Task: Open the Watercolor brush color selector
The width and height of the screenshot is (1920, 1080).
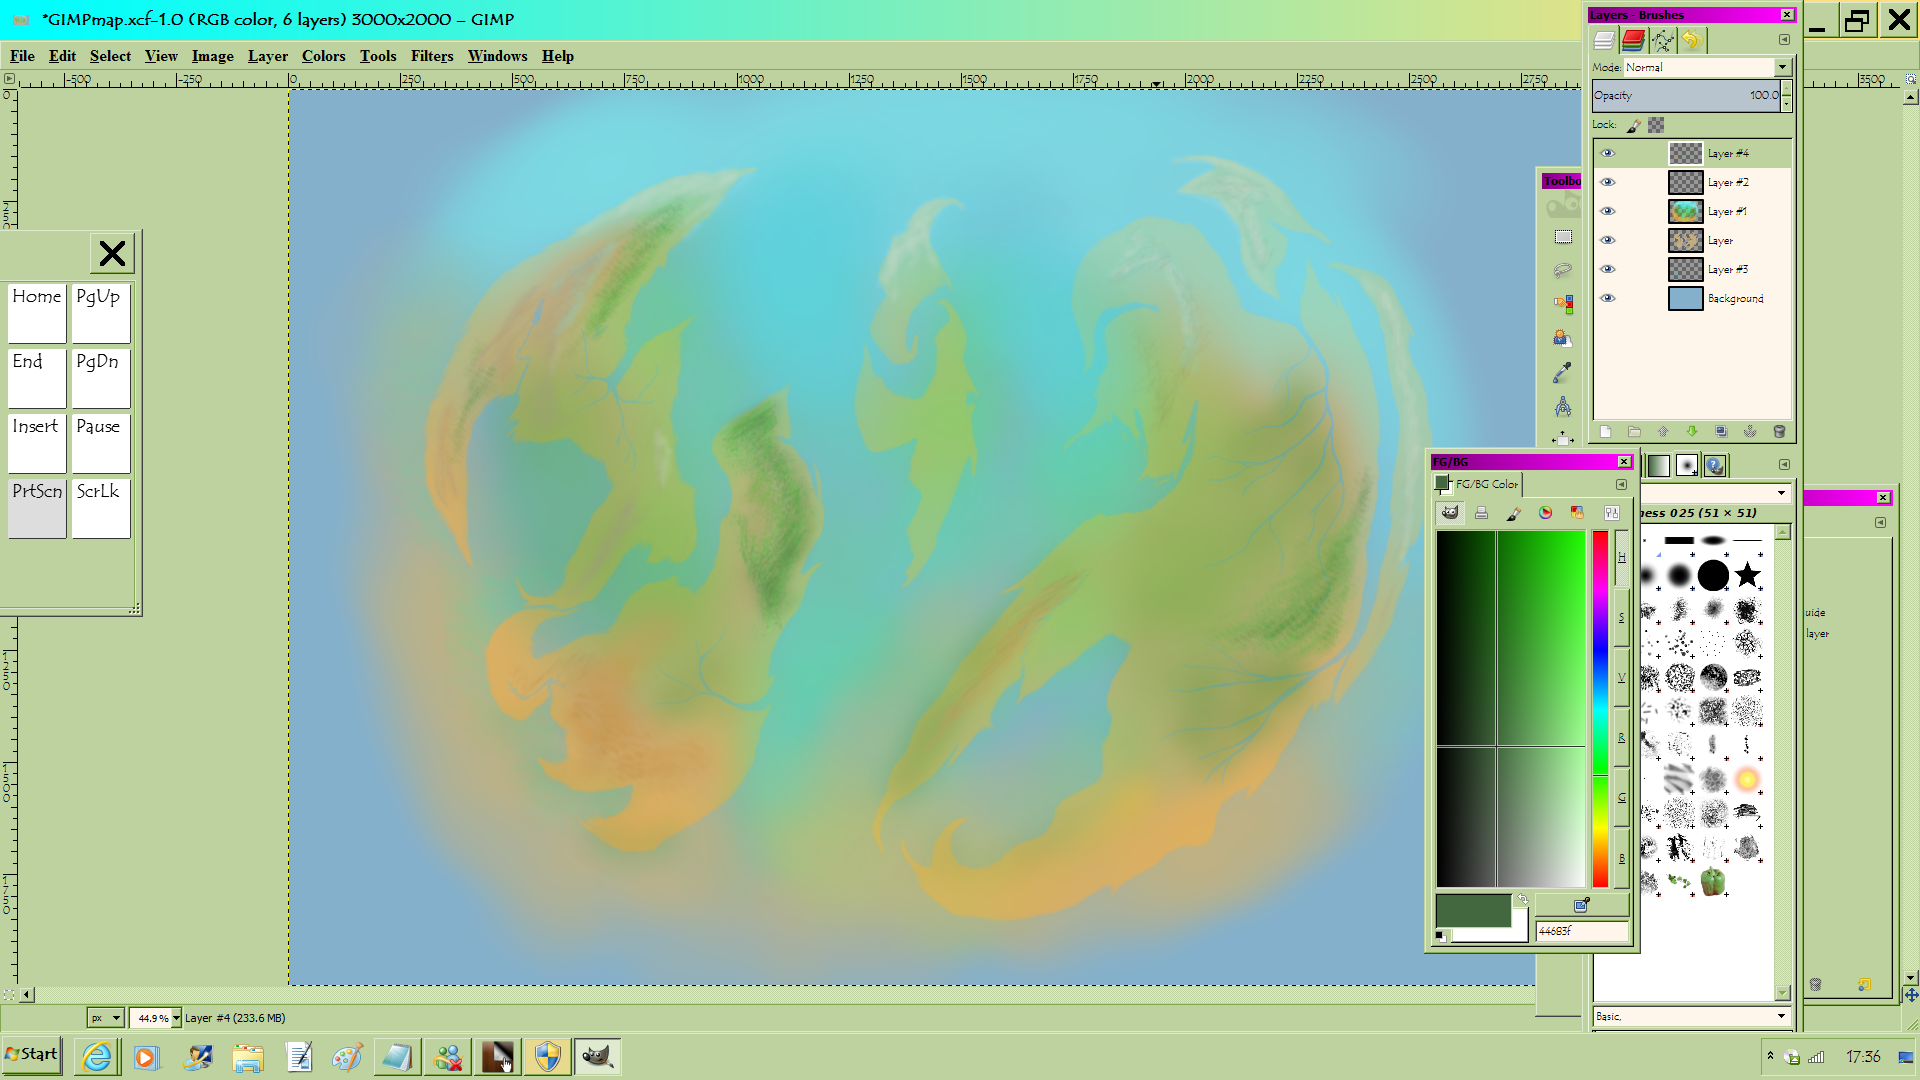Action: click(1514, 513)
